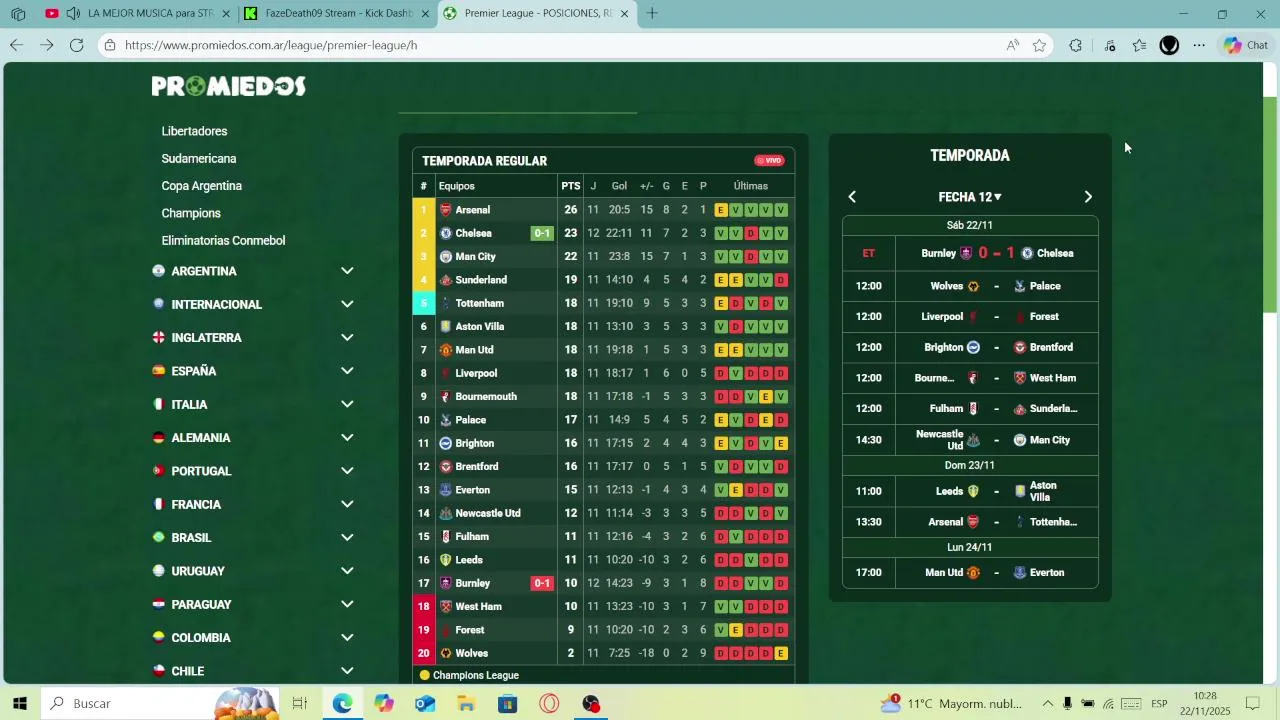This screenshot has width=1280, height=720.
Task: Open Microsoft Edge from the taskbar
Action: pyautogui.click(x=343, y=704)
